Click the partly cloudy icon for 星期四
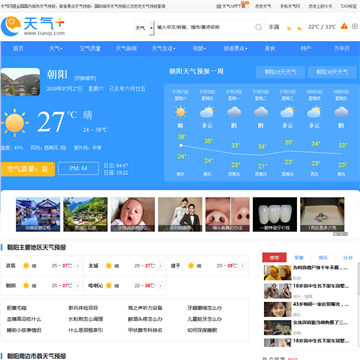Viewport: 360px width, 360px height. pyautogui.click(x=314, y=112)
